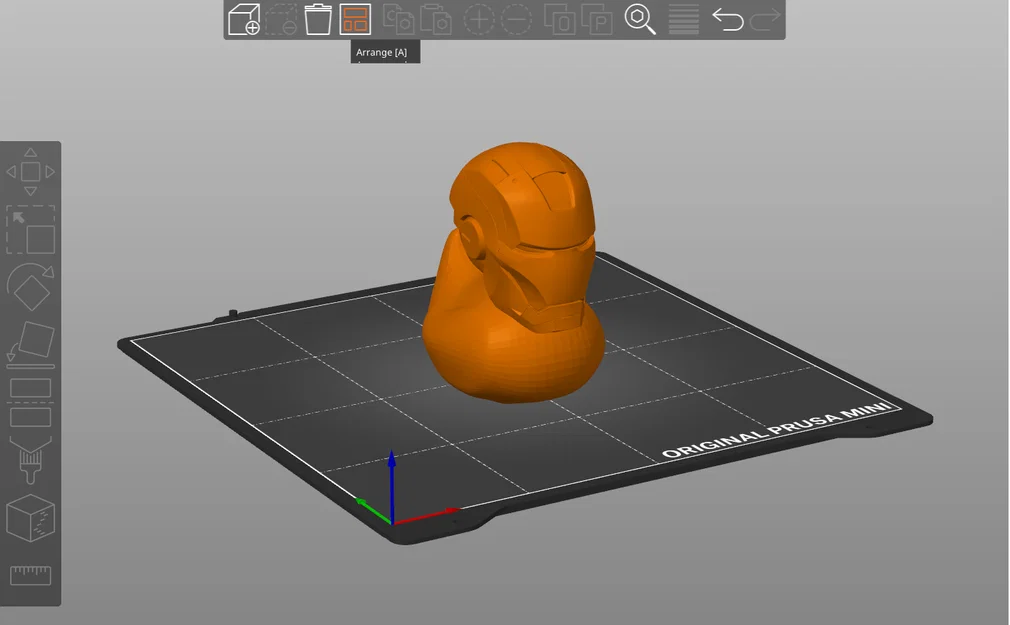Select the Place on face tool
The height and width of the screenshot is (625, 1010).
pos(30,345)
